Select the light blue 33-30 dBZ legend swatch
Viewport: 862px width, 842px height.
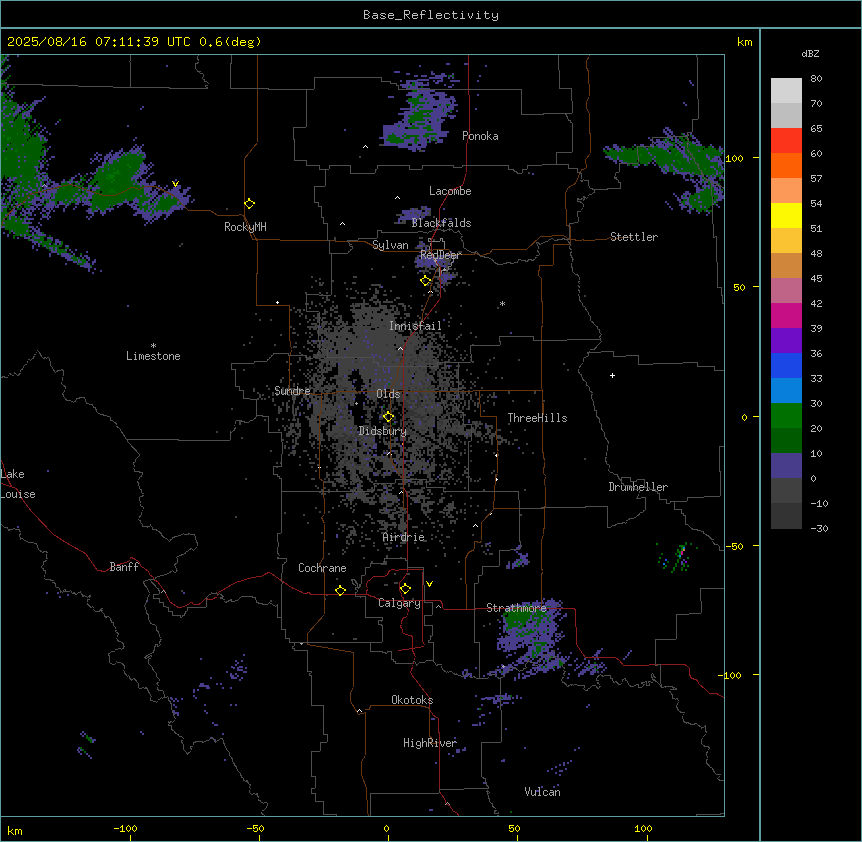coord(786,391)
